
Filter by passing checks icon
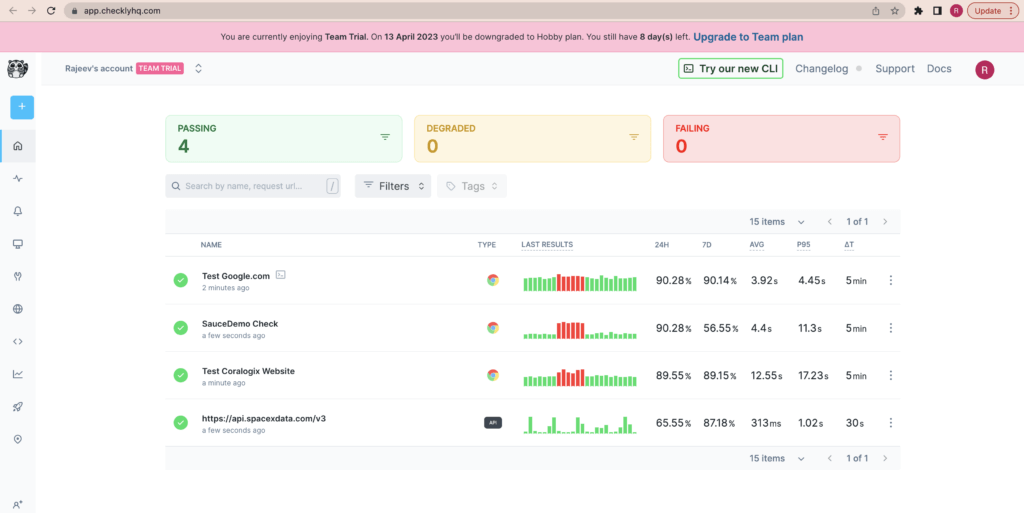click(385, 137)
